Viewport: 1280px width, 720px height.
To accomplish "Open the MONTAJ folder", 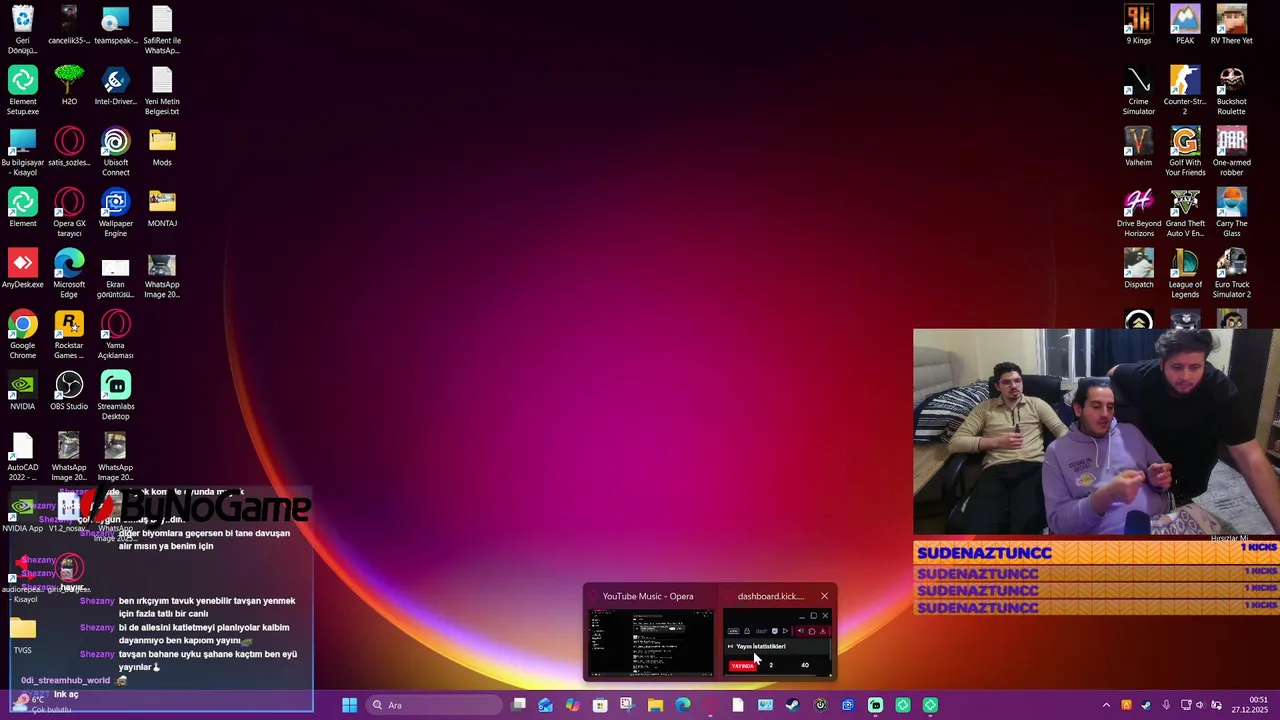I will (x=162, y=207).
